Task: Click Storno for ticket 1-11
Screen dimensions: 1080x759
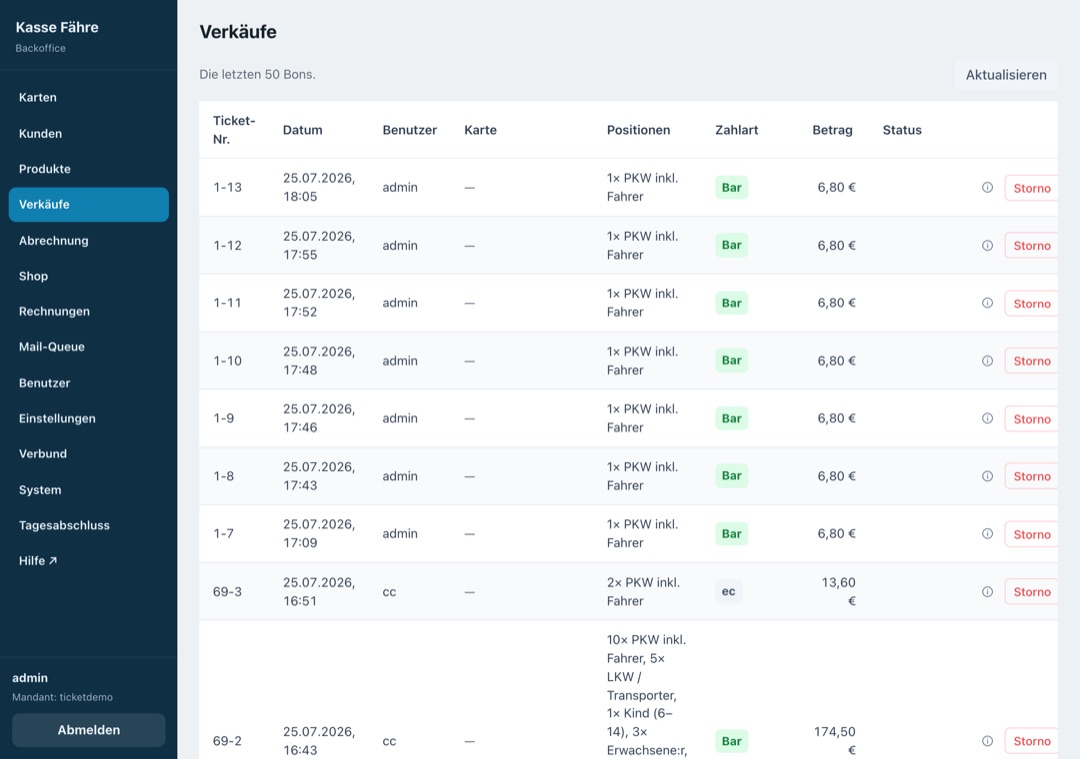Action: [x=1031, y=304]
